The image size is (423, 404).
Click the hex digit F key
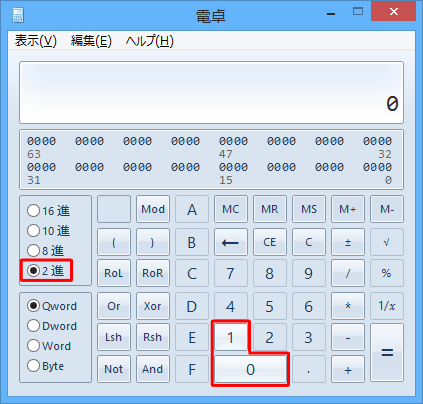coord(192,369)
